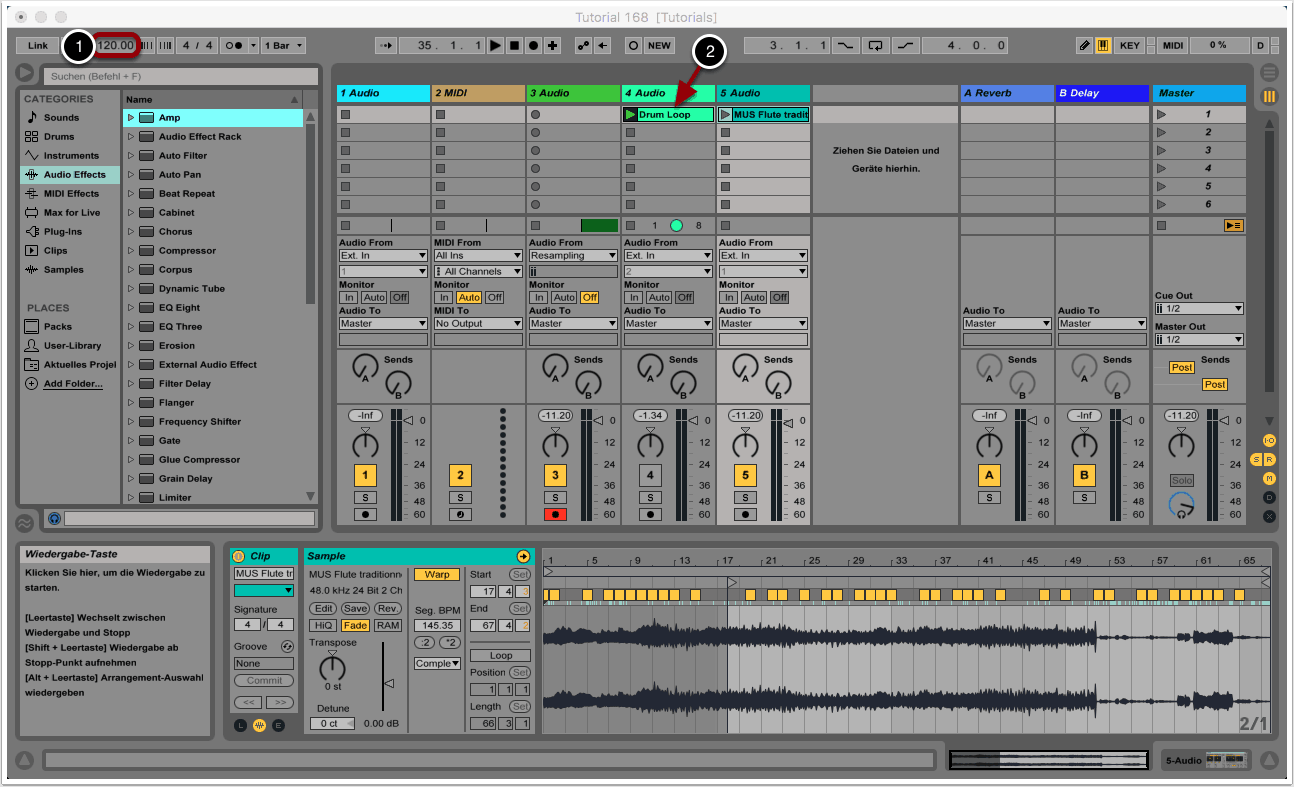
Task: Click the Link button
Action: click(38, 46)
